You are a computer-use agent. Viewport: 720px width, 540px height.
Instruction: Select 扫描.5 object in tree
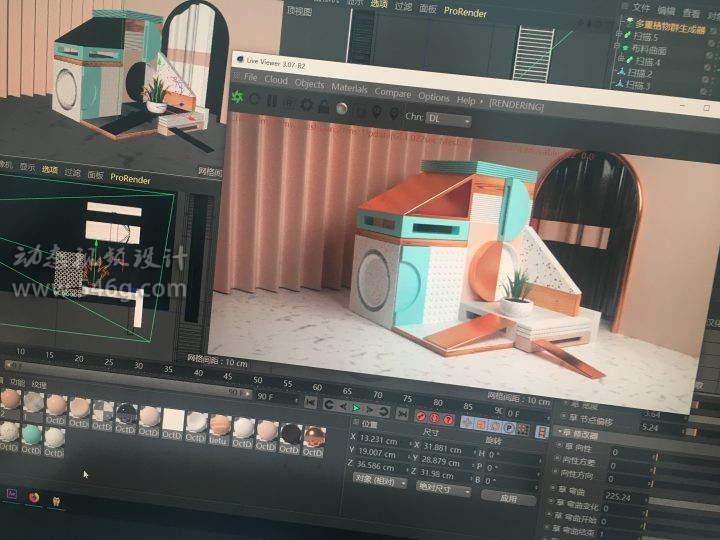pyautogui.click(x=646, y=37)
